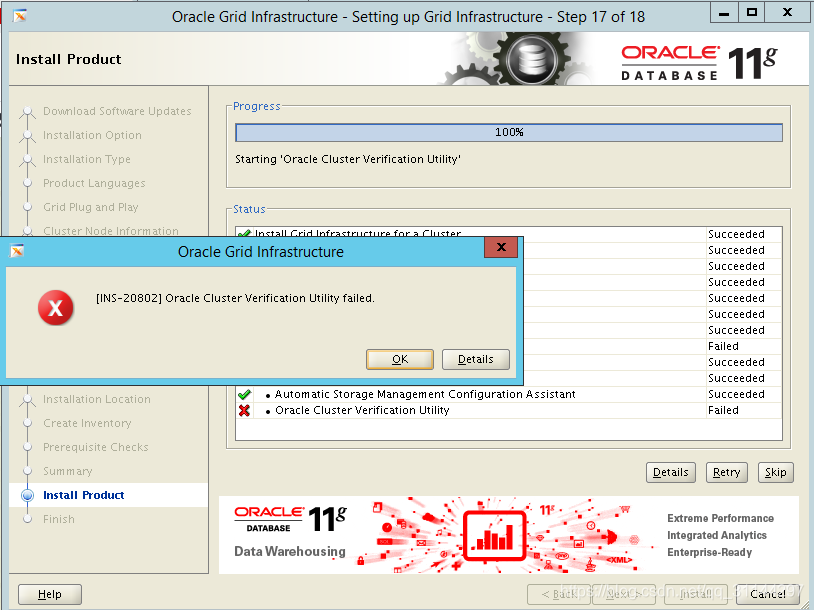
Task: Click the Install Product step bullet icon
Action: click(28, 495)
